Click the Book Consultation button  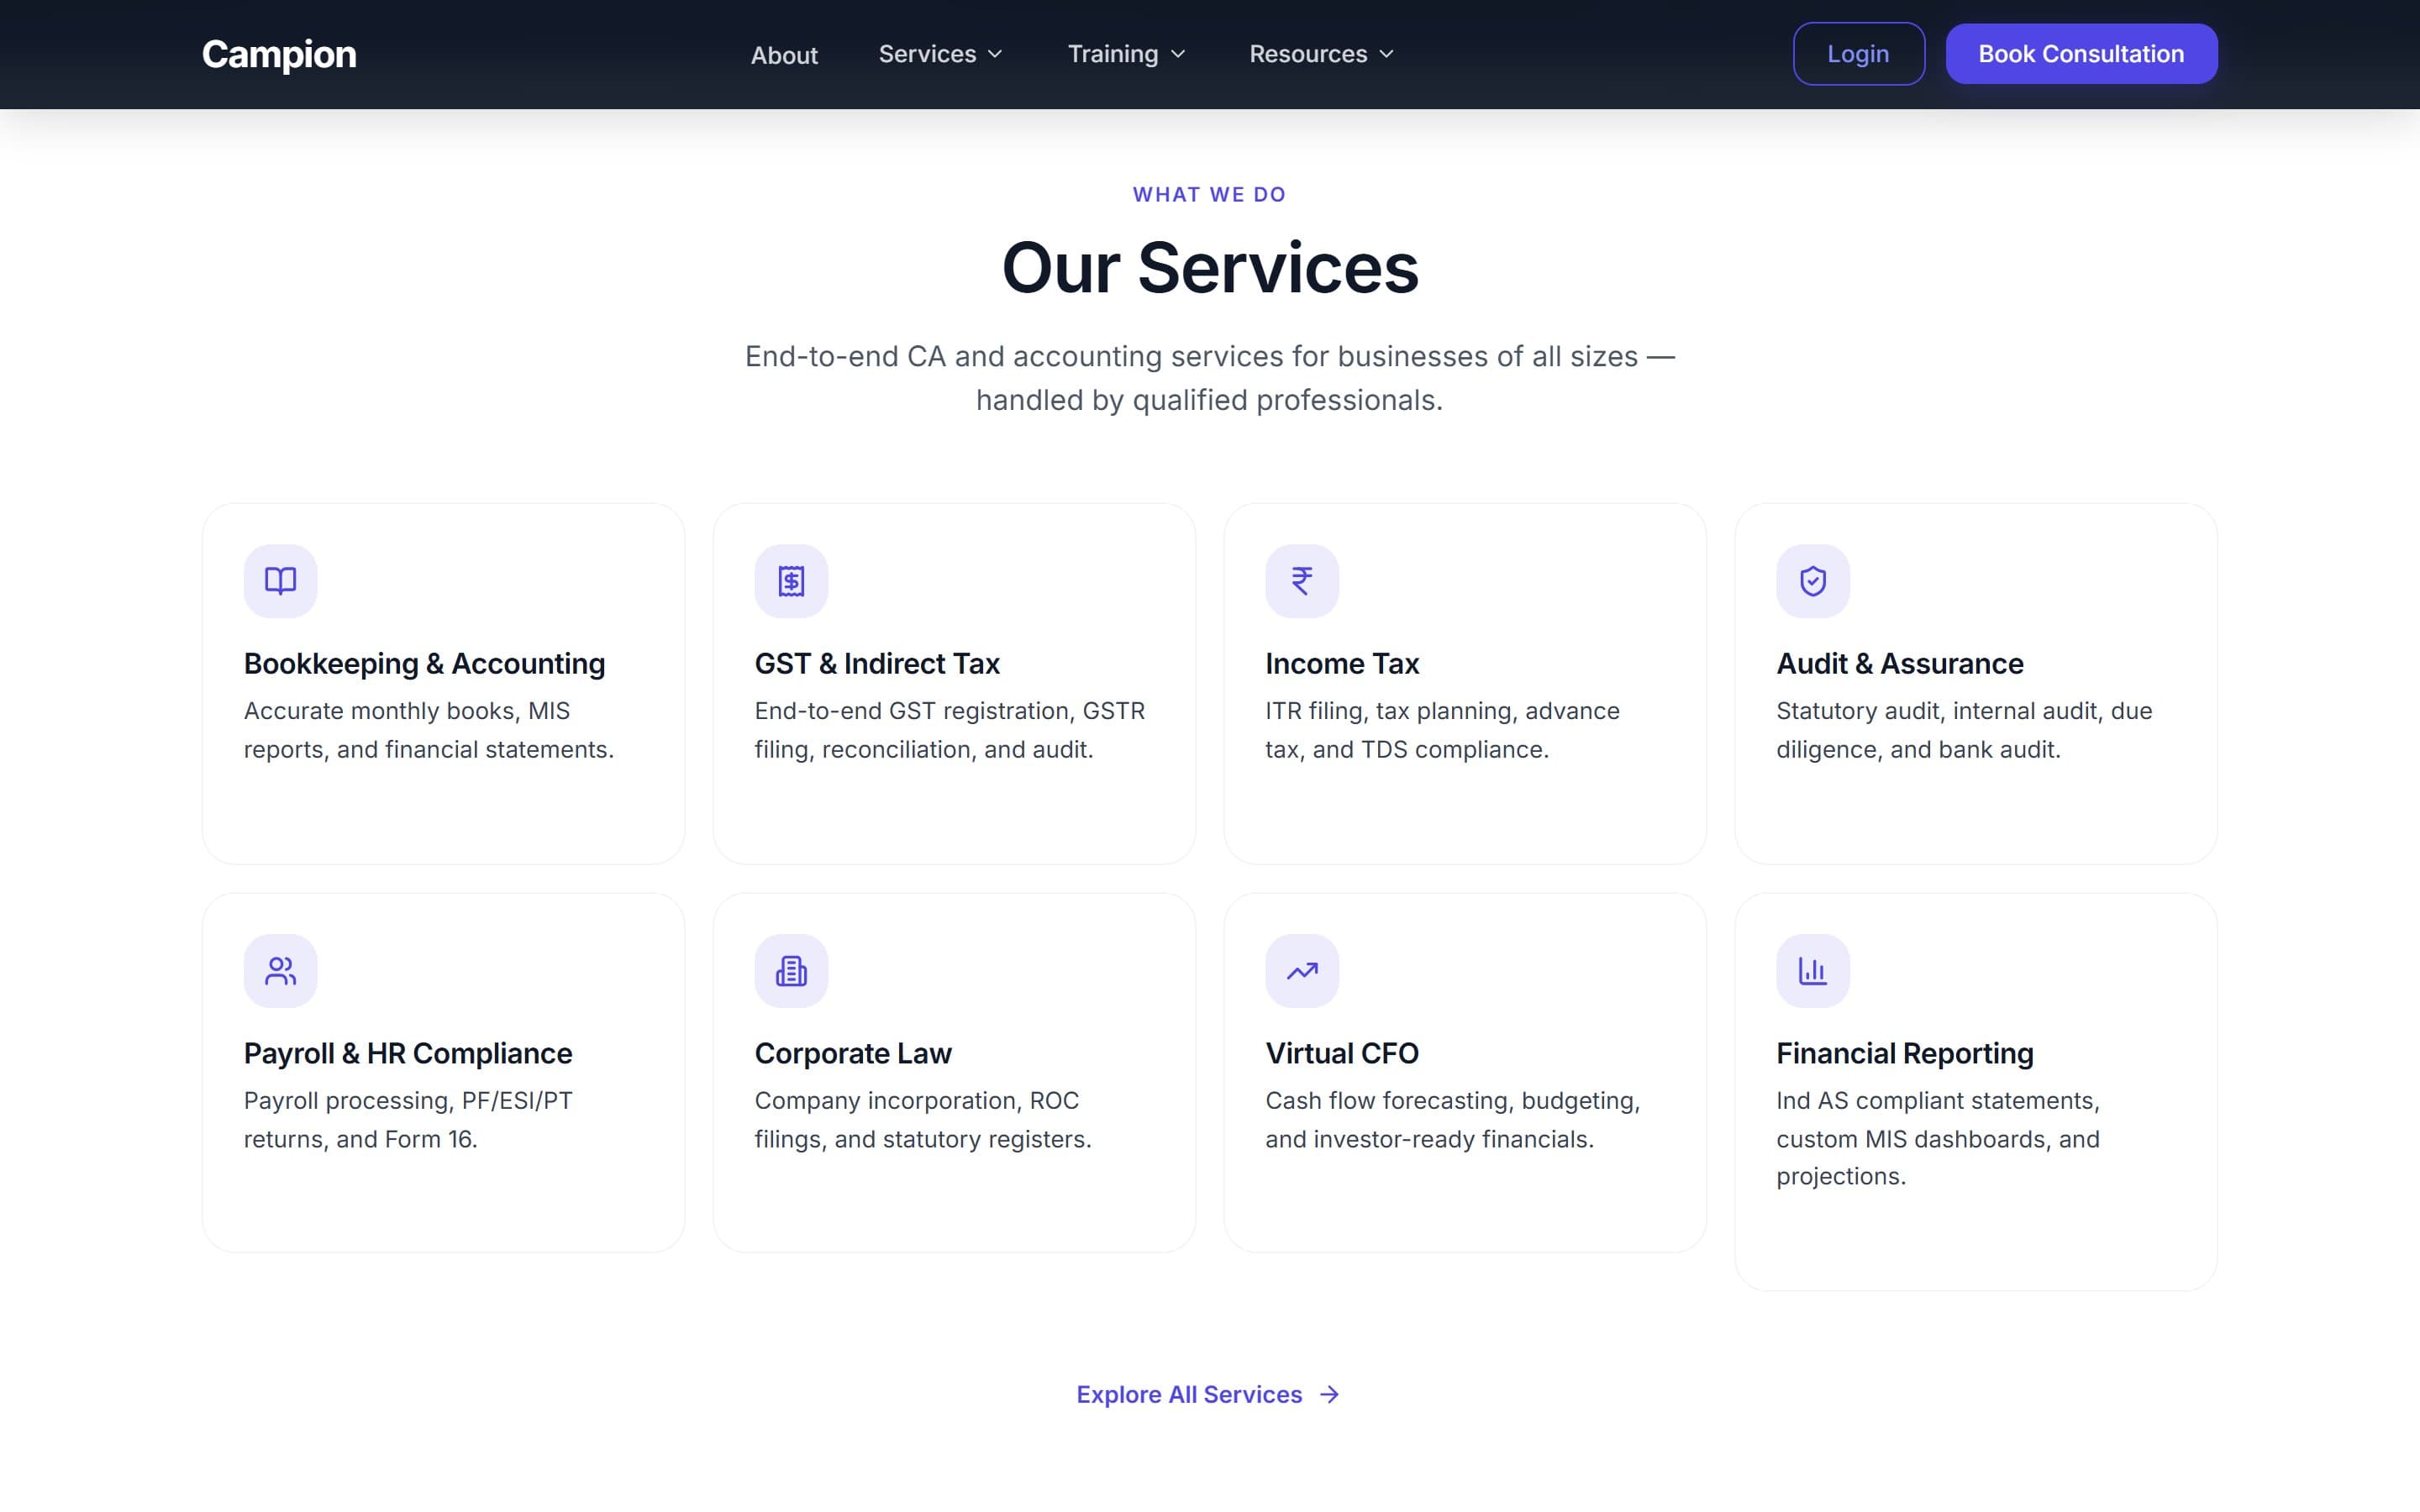(x=2081, y=54)
